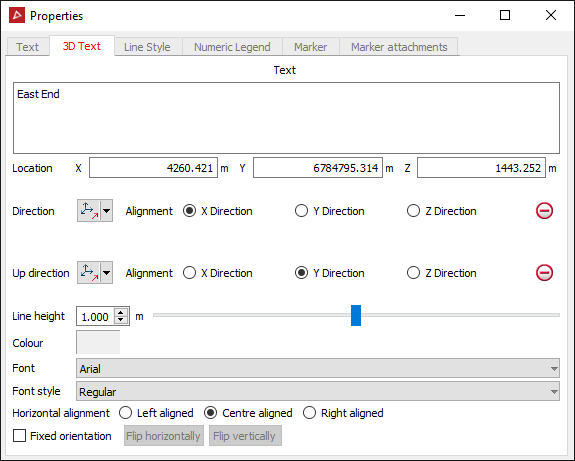Click the red remove icon in Up direction row
This screenshot has width=575, height=461.
(544, 273)
